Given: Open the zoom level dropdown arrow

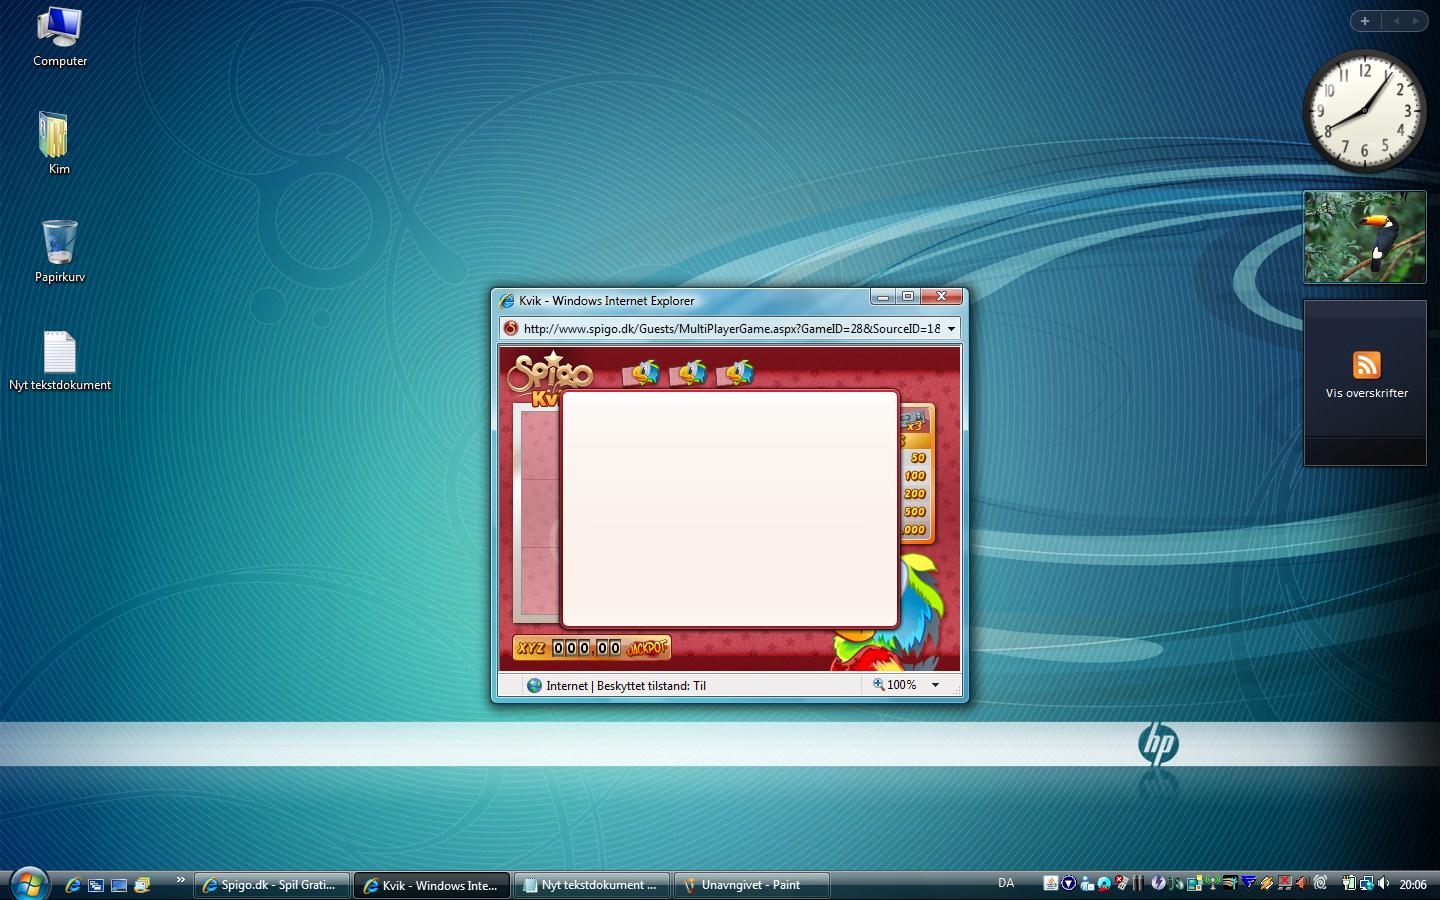Looking at the screenshot, I should click(x=935, y=685).
